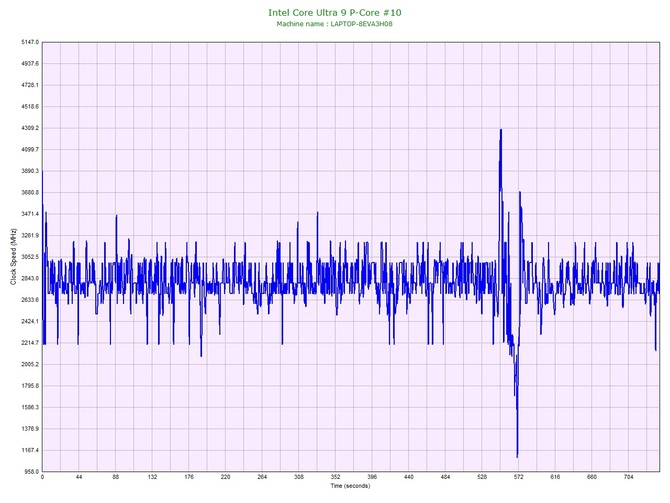
Task: Click the 132 x-axis time label
Action: (153, 477)
